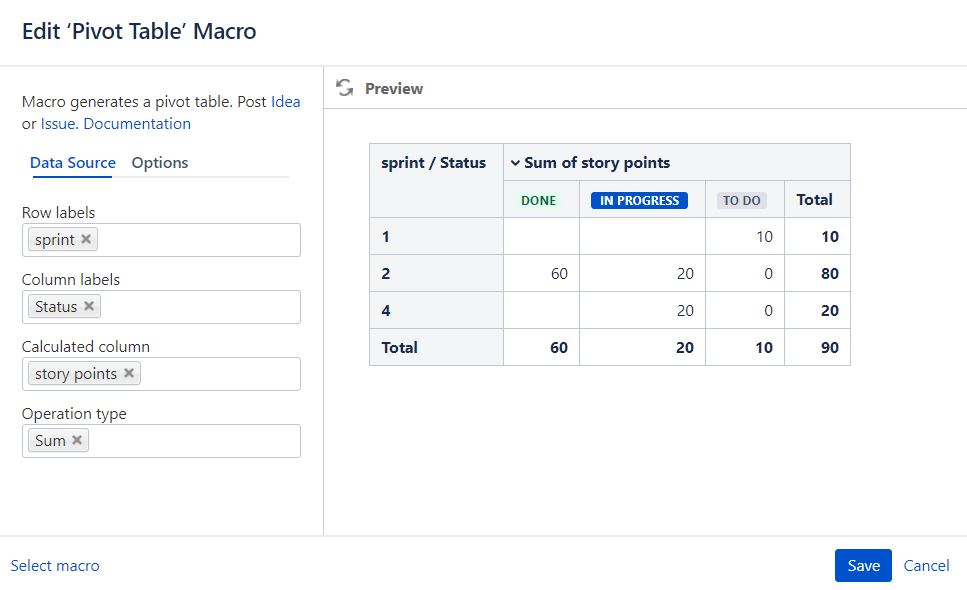Click inside the Calculated column field
967x590 pixels.
pos(220,374)
